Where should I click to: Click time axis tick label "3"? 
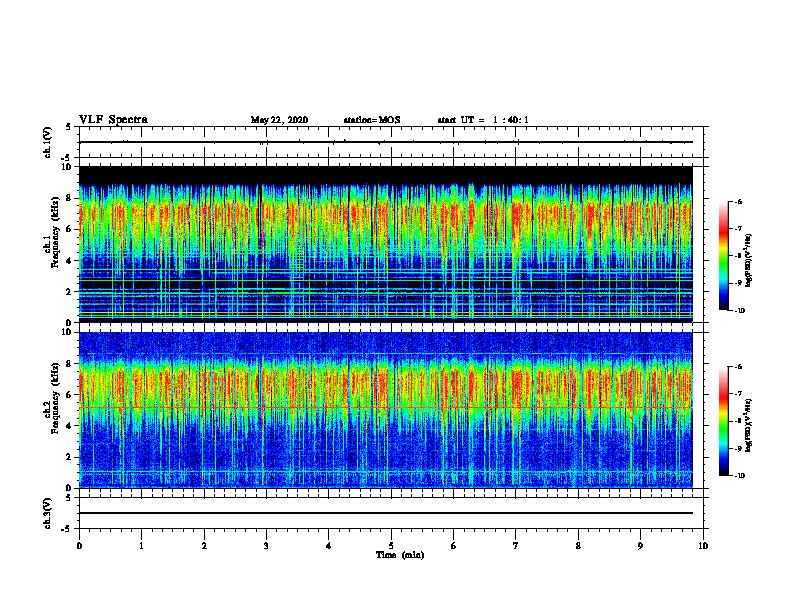[266, 546]
